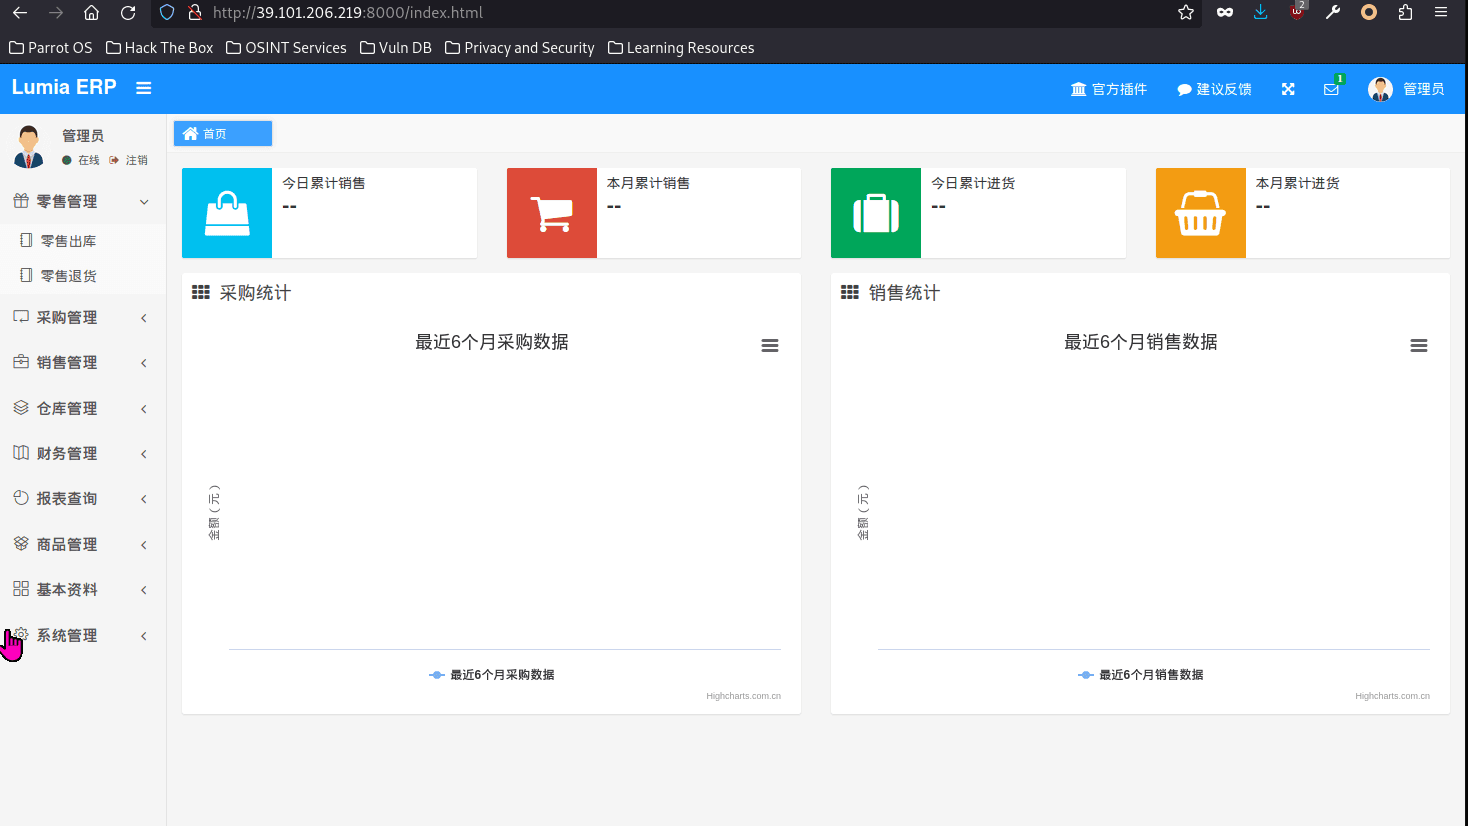Click the 官方插件 link
The image size is (1468, 826).
tap(1108, 89)
